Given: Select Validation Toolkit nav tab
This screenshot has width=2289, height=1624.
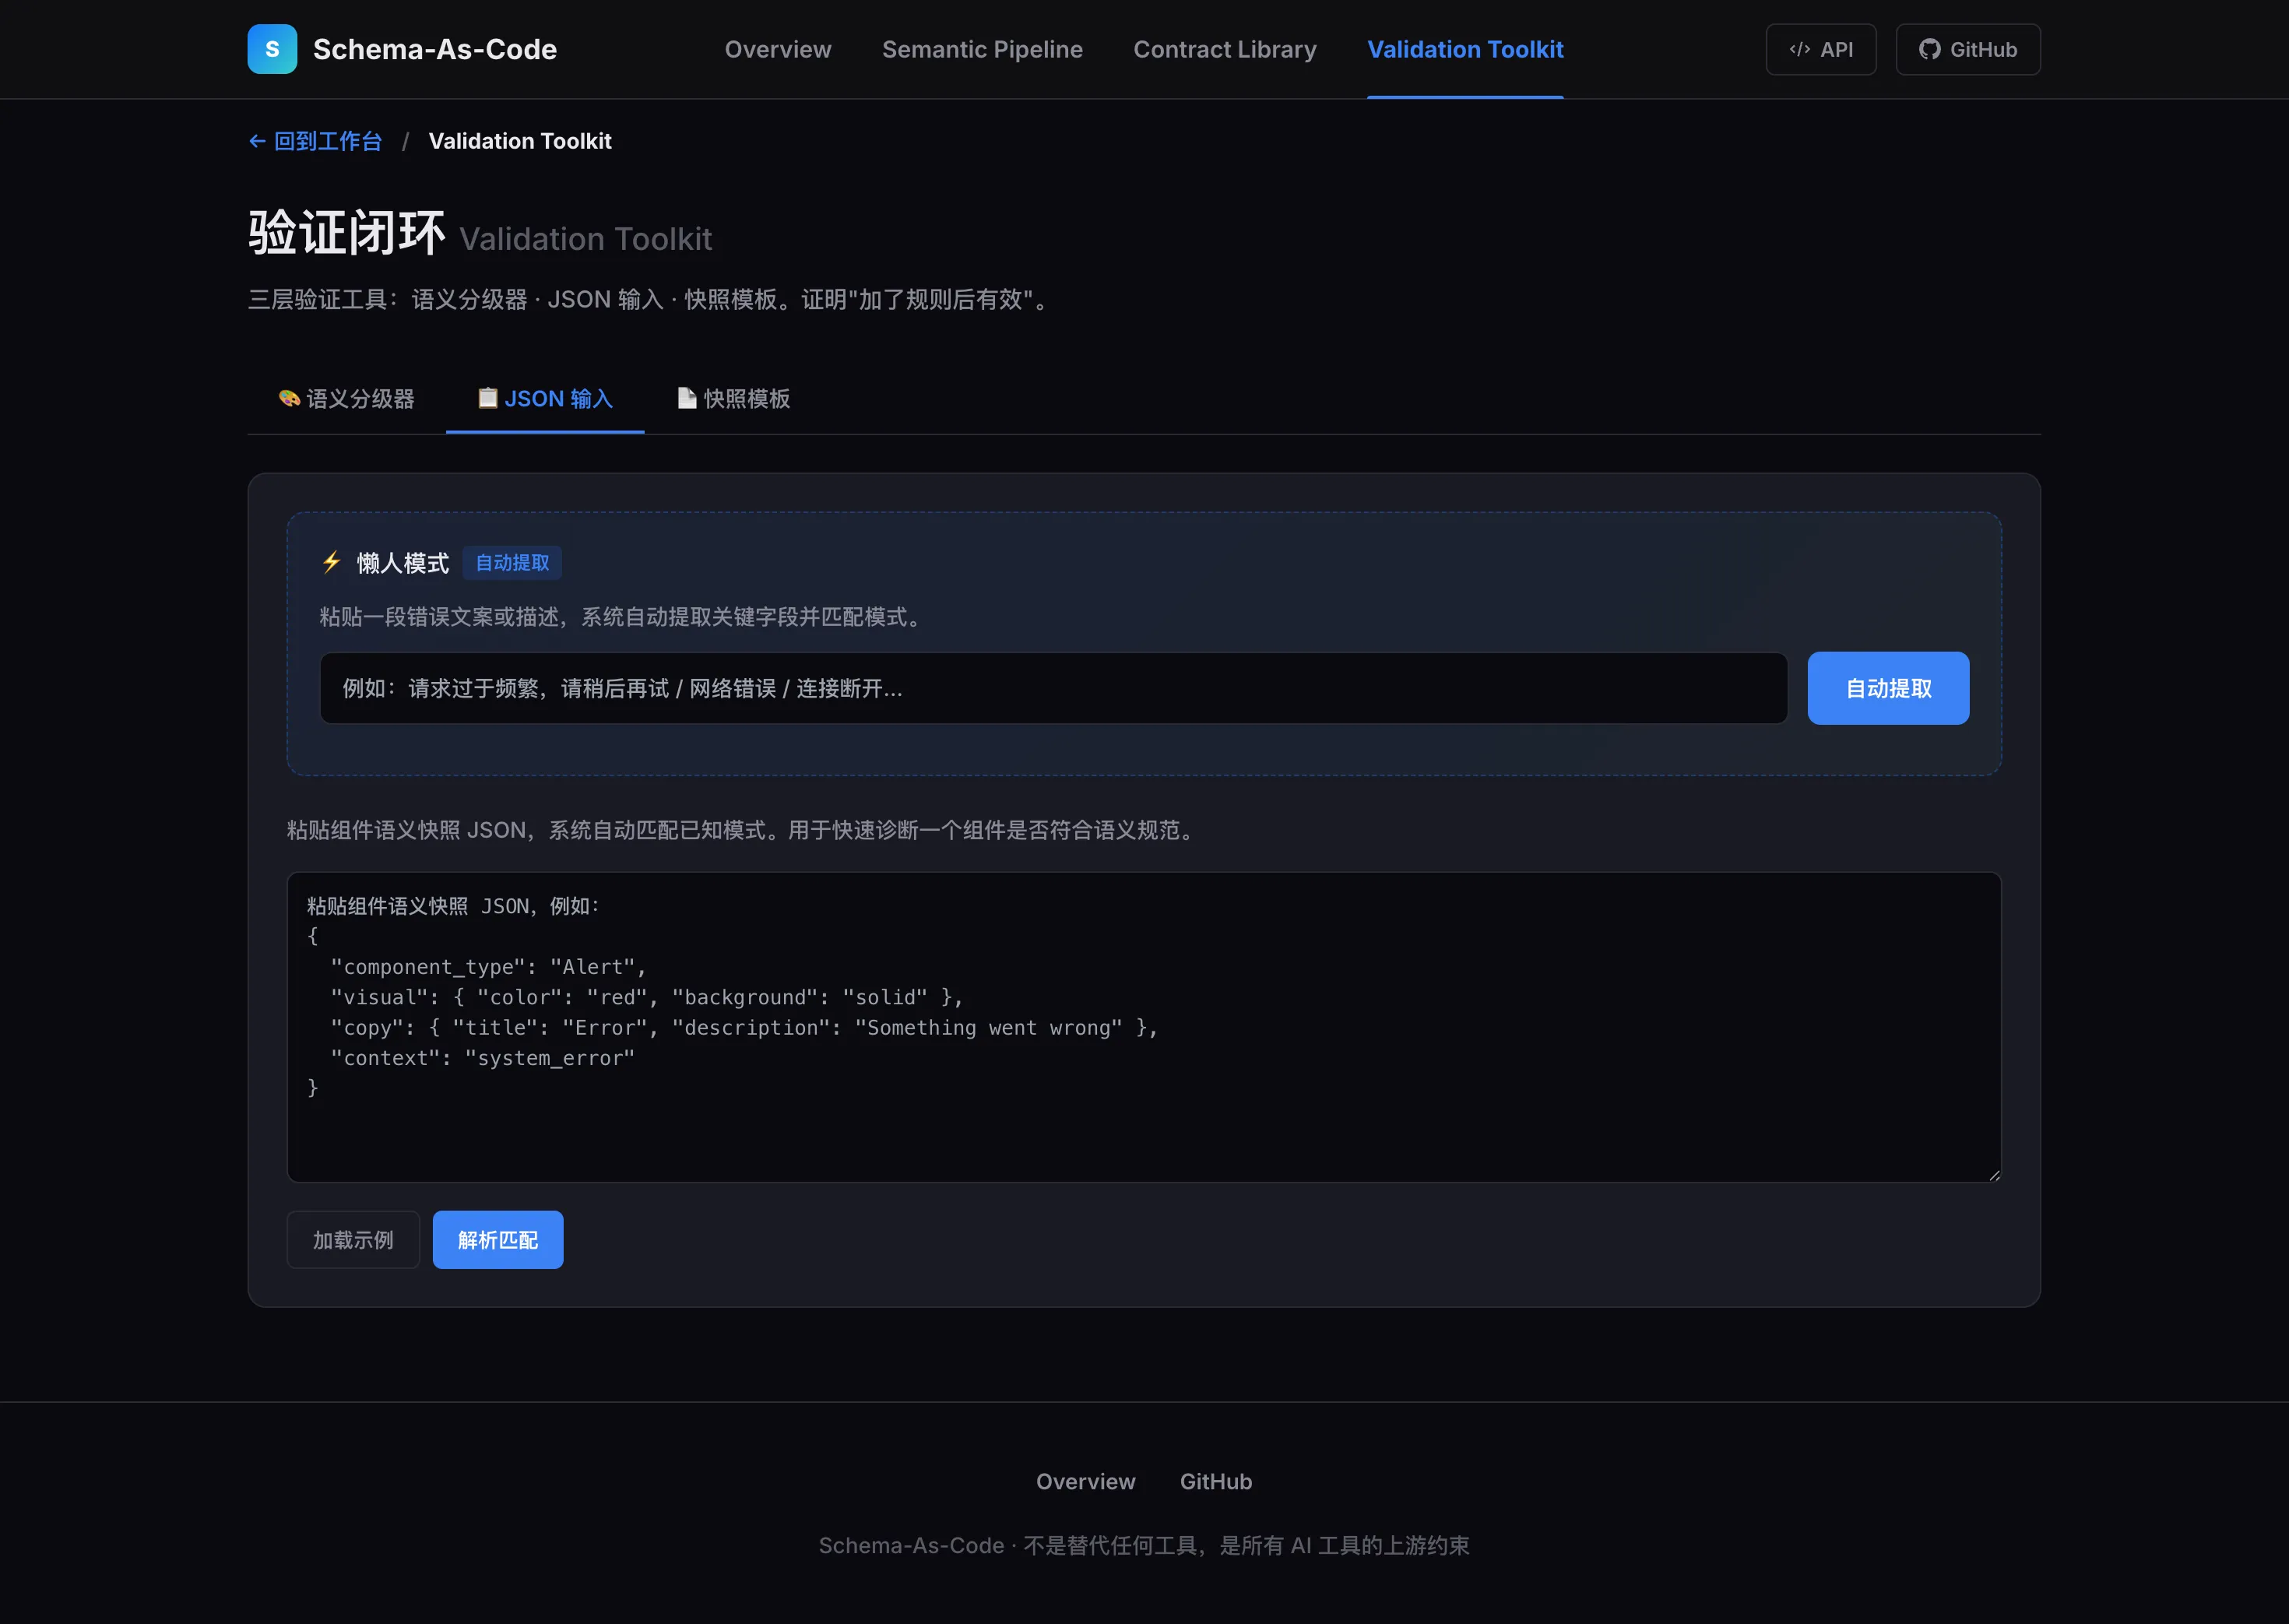Looking at the screenshot, I should (1465, 49).
